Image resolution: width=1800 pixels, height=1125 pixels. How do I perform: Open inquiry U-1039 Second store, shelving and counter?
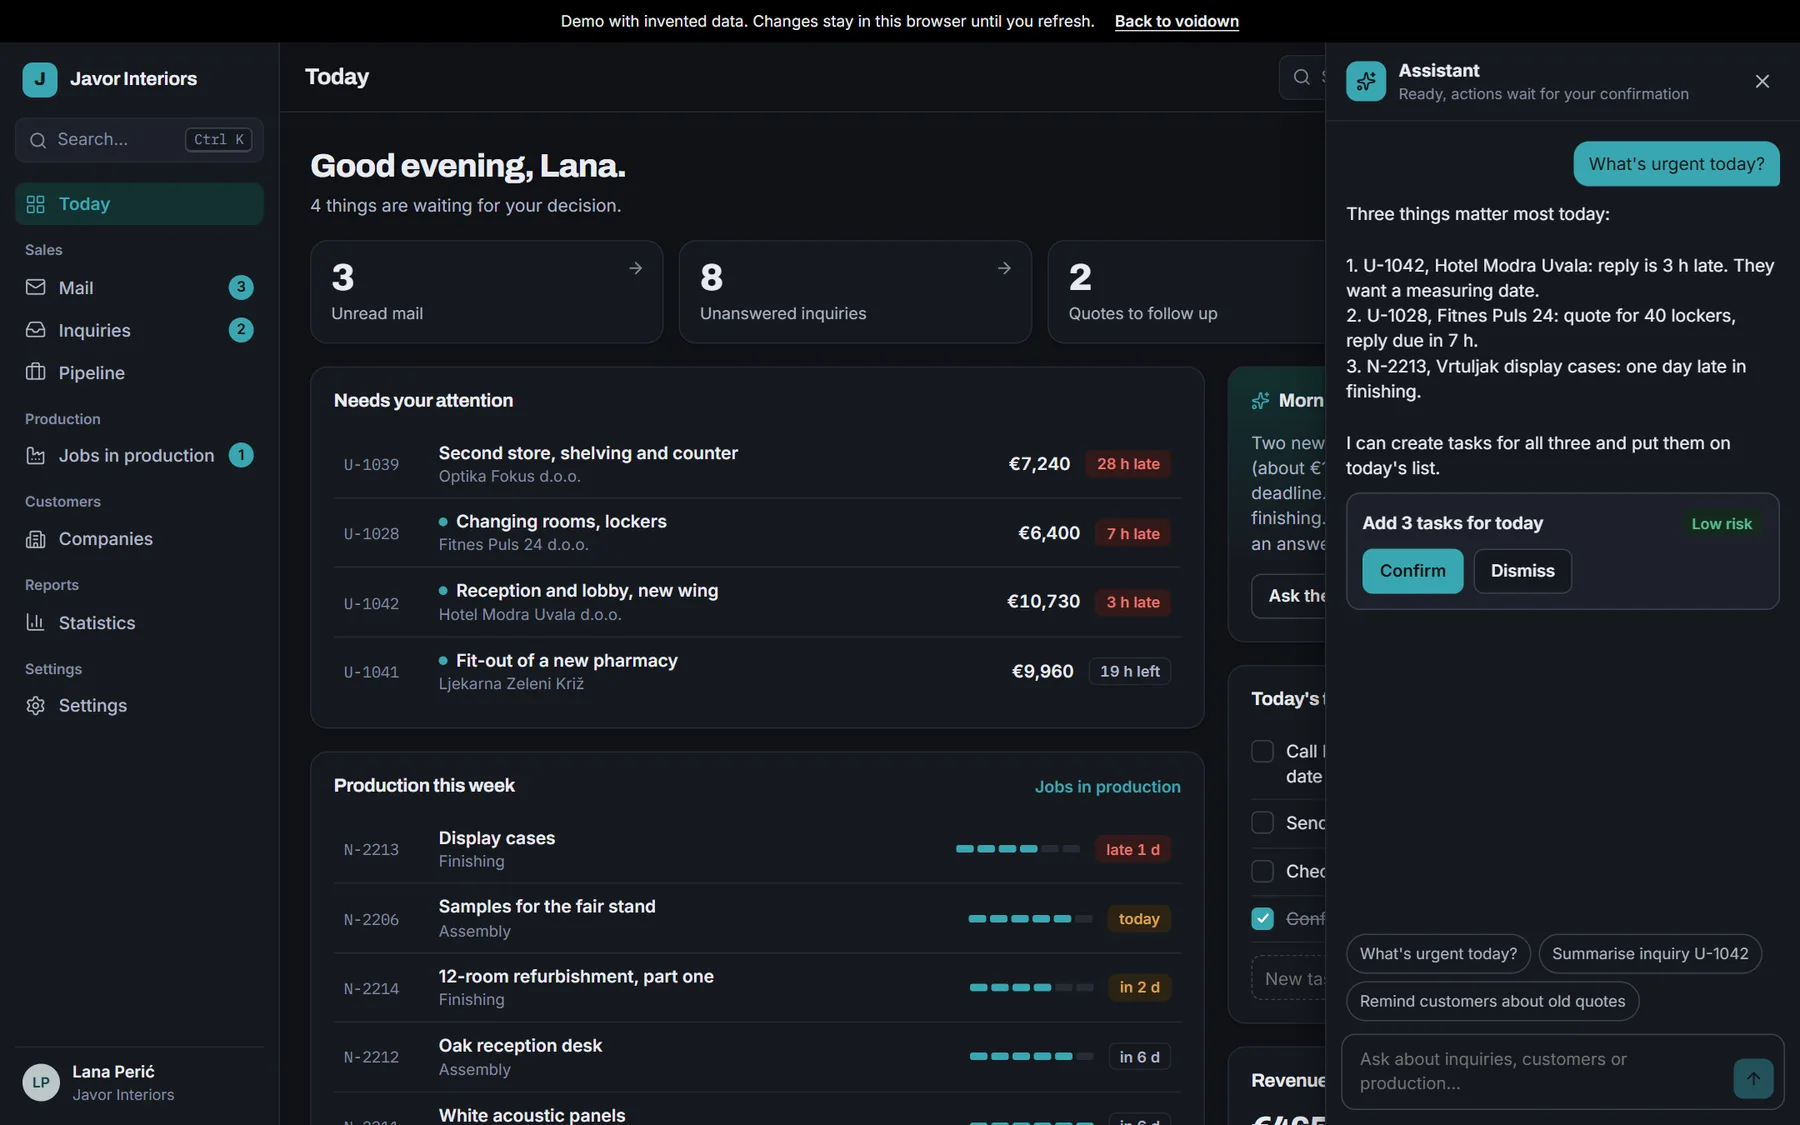(x=757, y=464)
